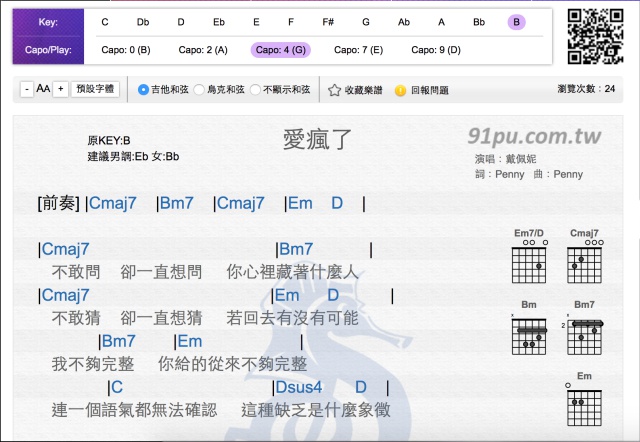
Task: Select 吉他和弦 guitar chord radio
Action: [143, 89]
